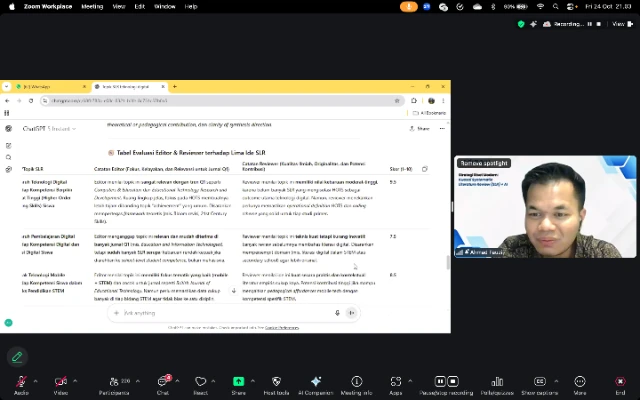
Task: Open Host tools shield icon
Action: click(276, 381)
